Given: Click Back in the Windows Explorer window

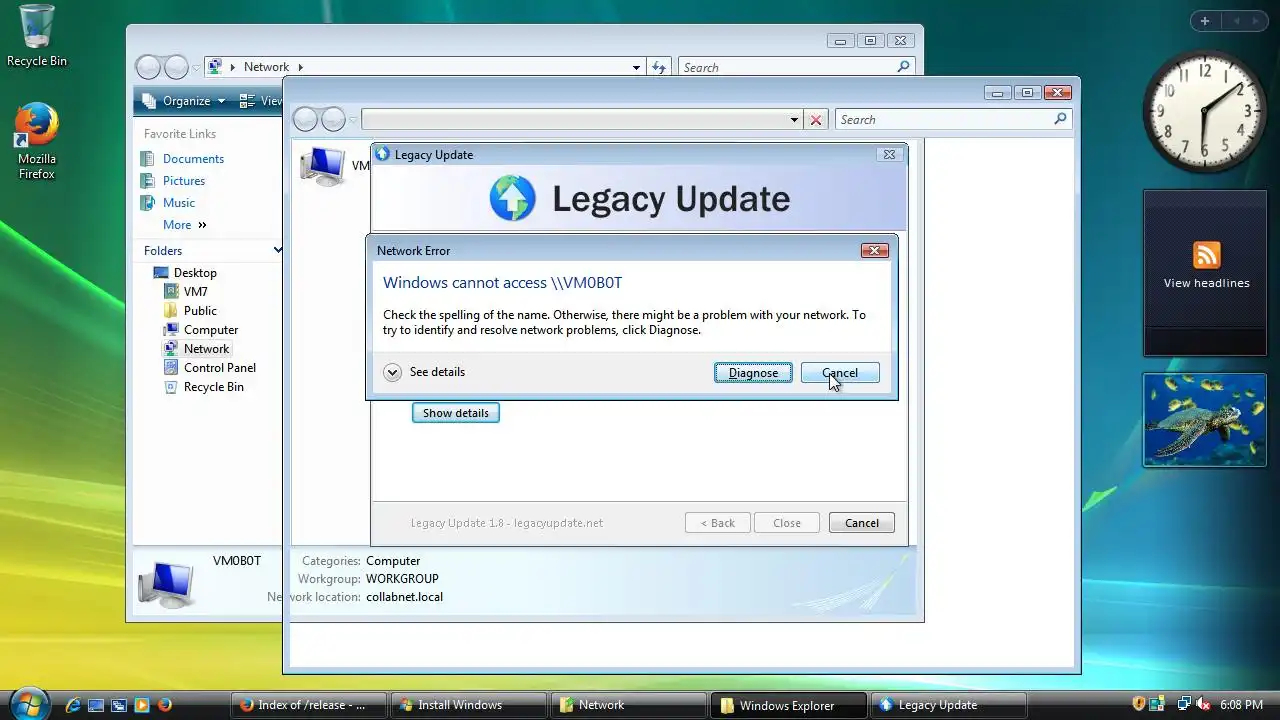Looking at the screenshot, I should pyautogui.click(x=305, y=120).
